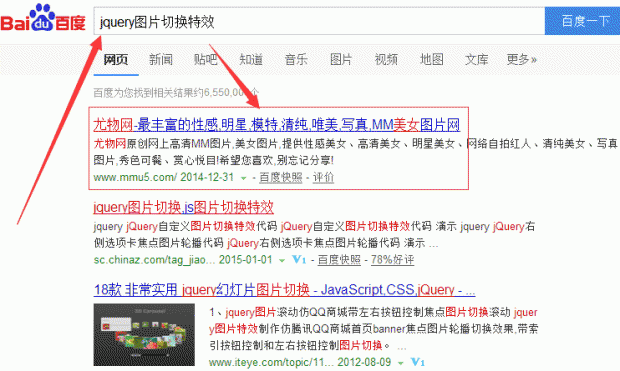Open the 贴吧 tab
The image size is (620, 371).
(206, 60)
